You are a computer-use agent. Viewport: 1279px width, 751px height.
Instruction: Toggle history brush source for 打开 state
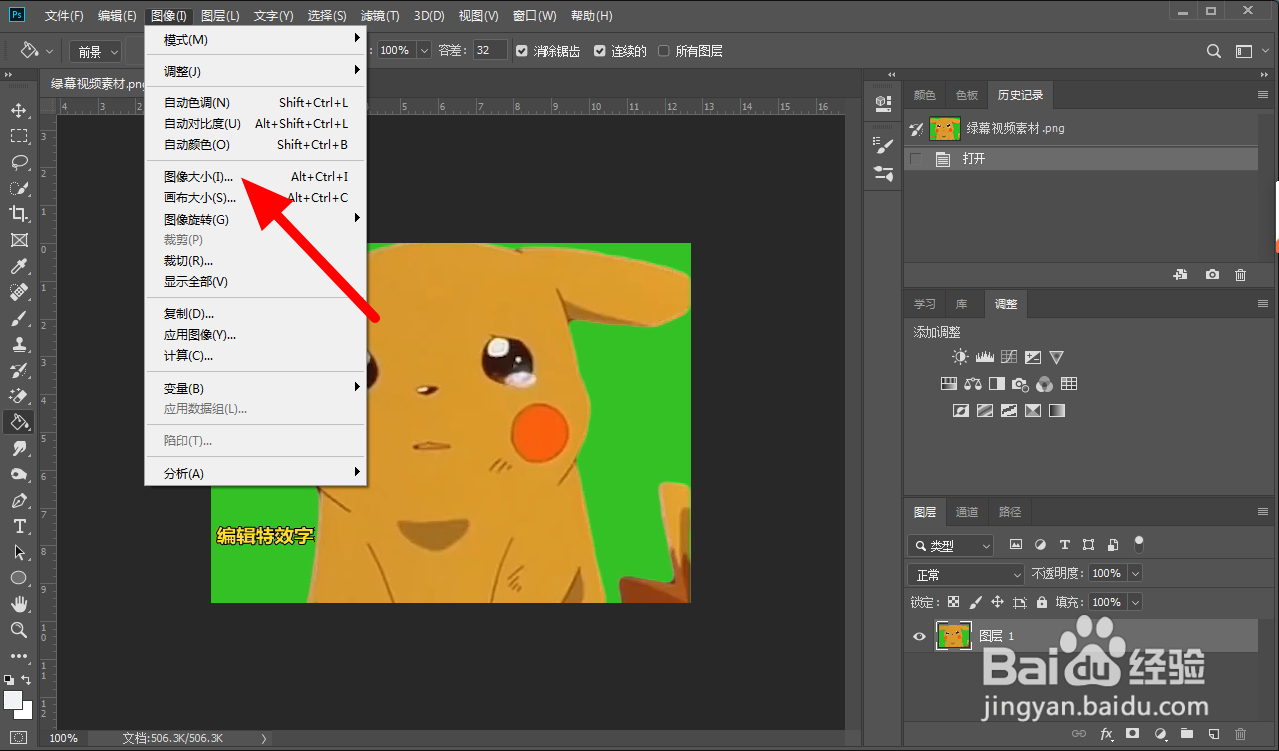(x=917, y=159)
